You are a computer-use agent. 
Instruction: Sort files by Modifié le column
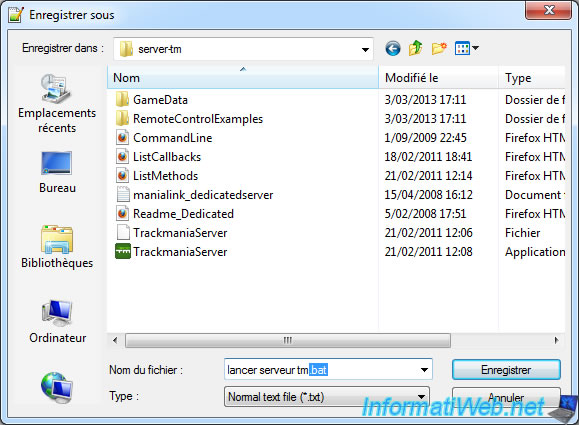[438, 78]
